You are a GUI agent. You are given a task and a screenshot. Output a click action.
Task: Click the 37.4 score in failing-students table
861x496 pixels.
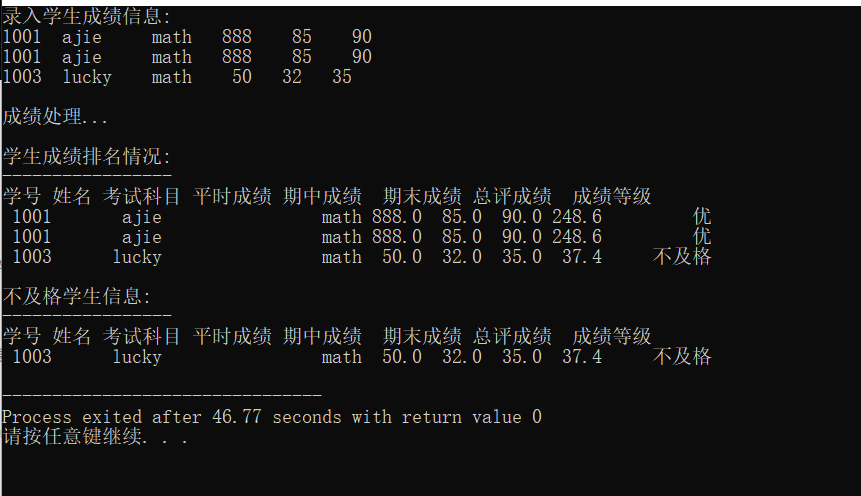(582, 357)
